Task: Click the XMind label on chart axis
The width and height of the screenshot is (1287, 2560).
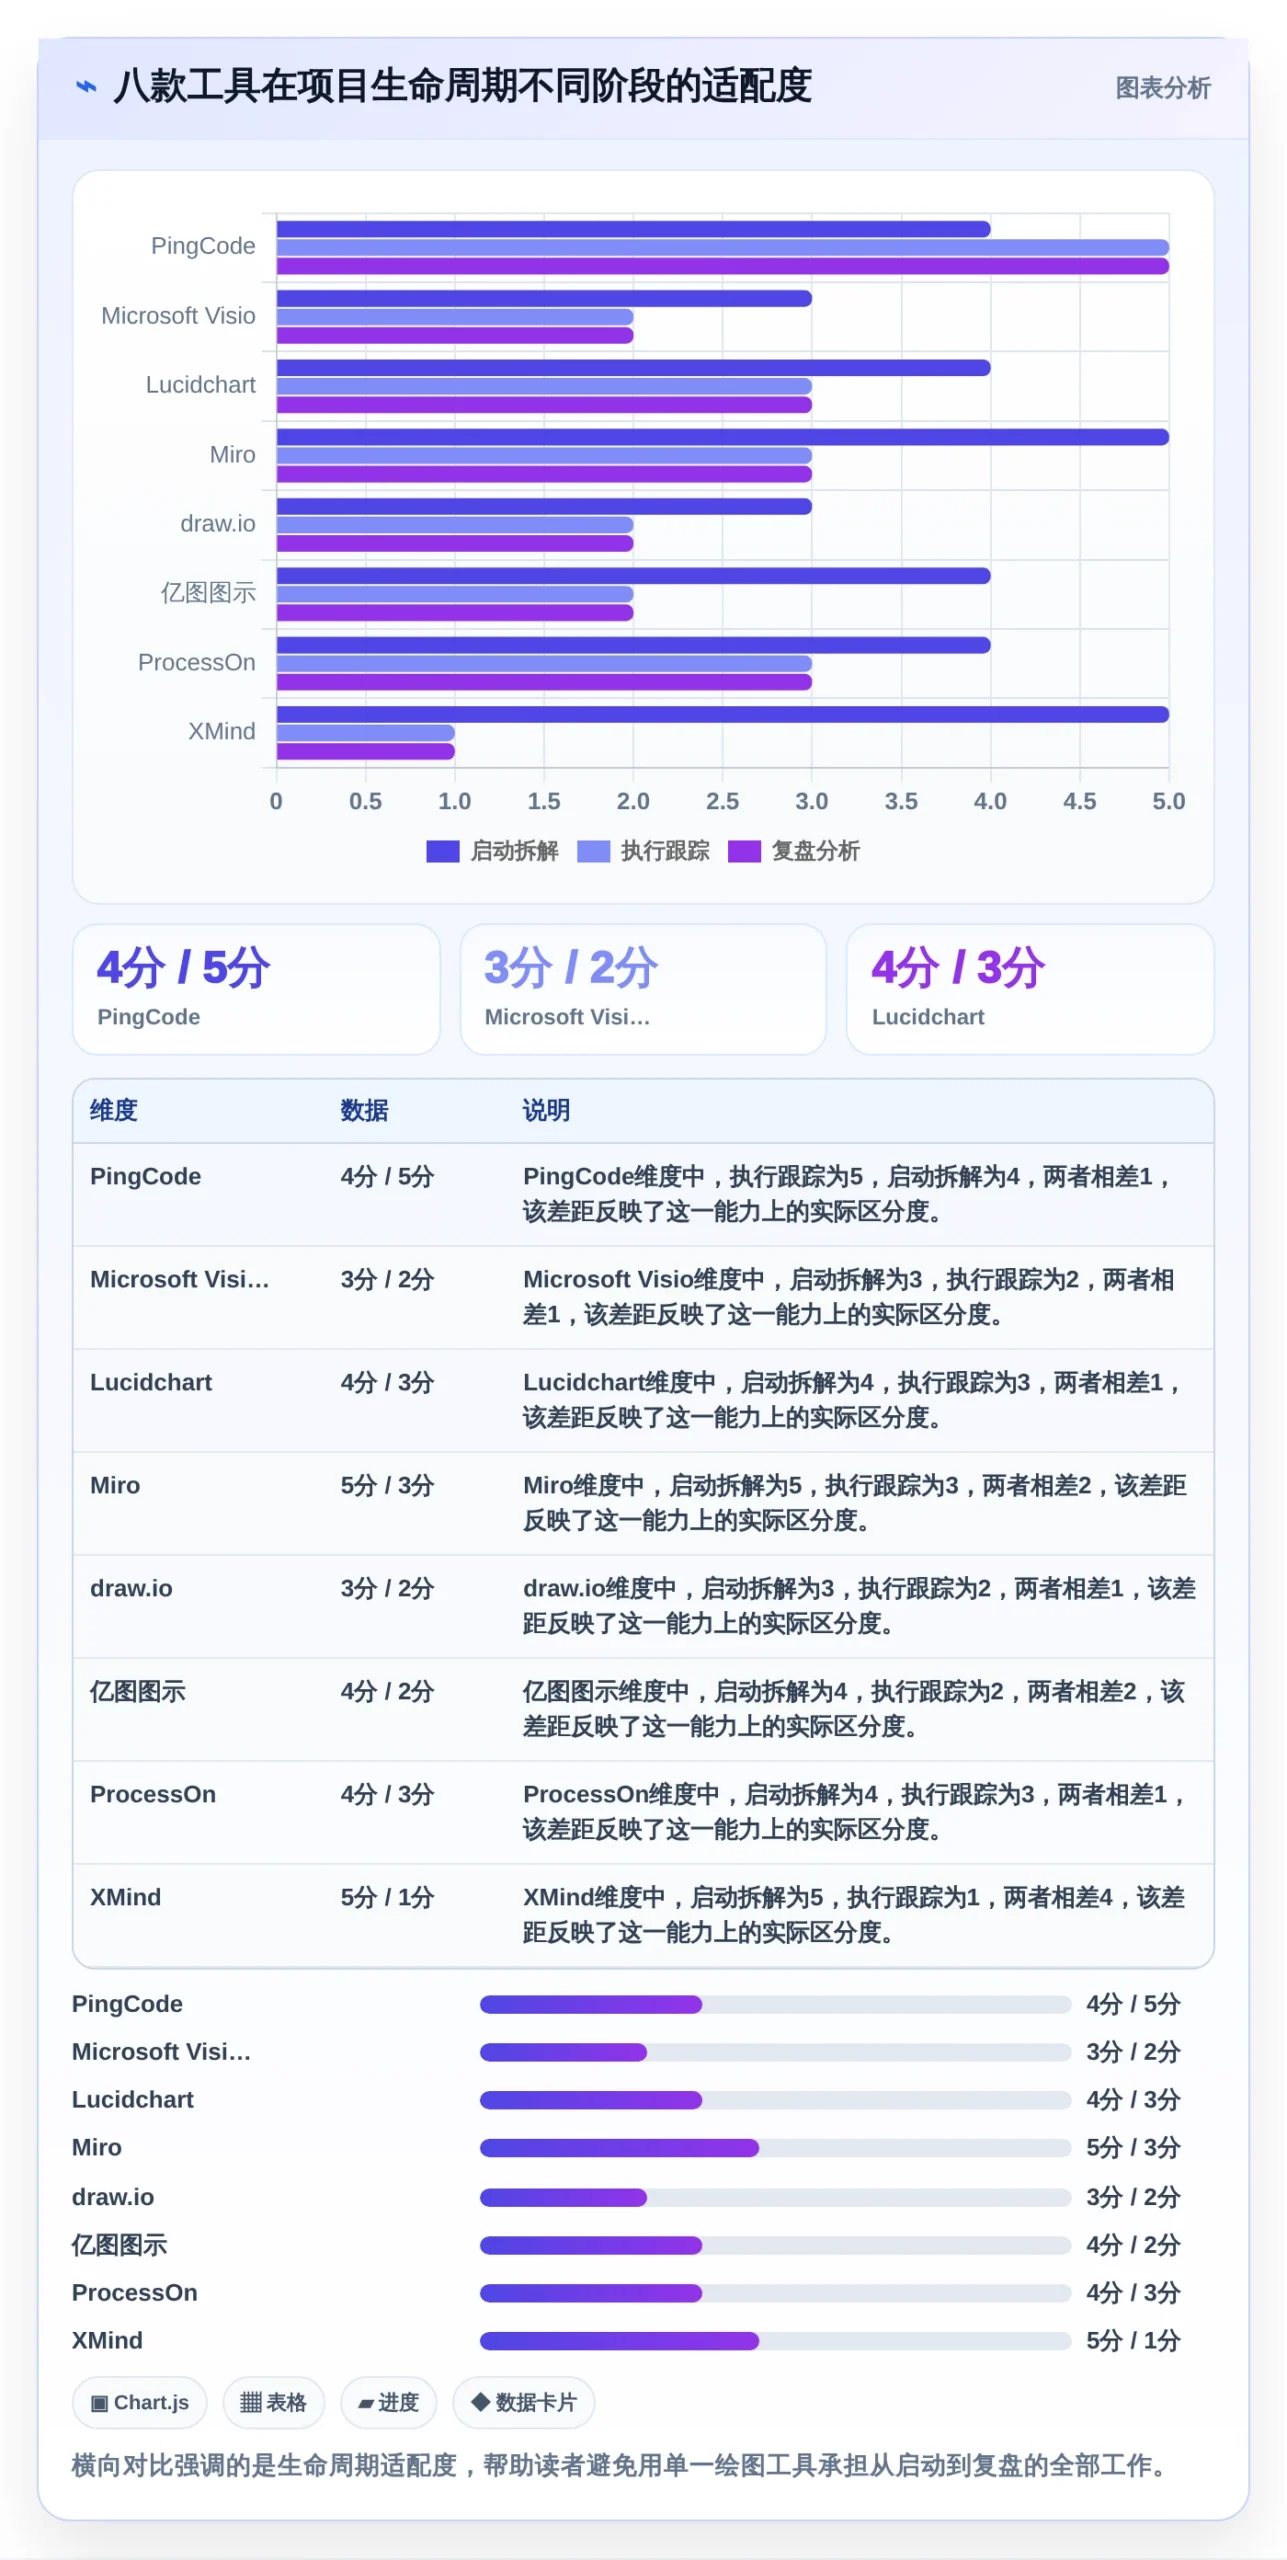Action: pyautogui.click(x=221, y=732)
